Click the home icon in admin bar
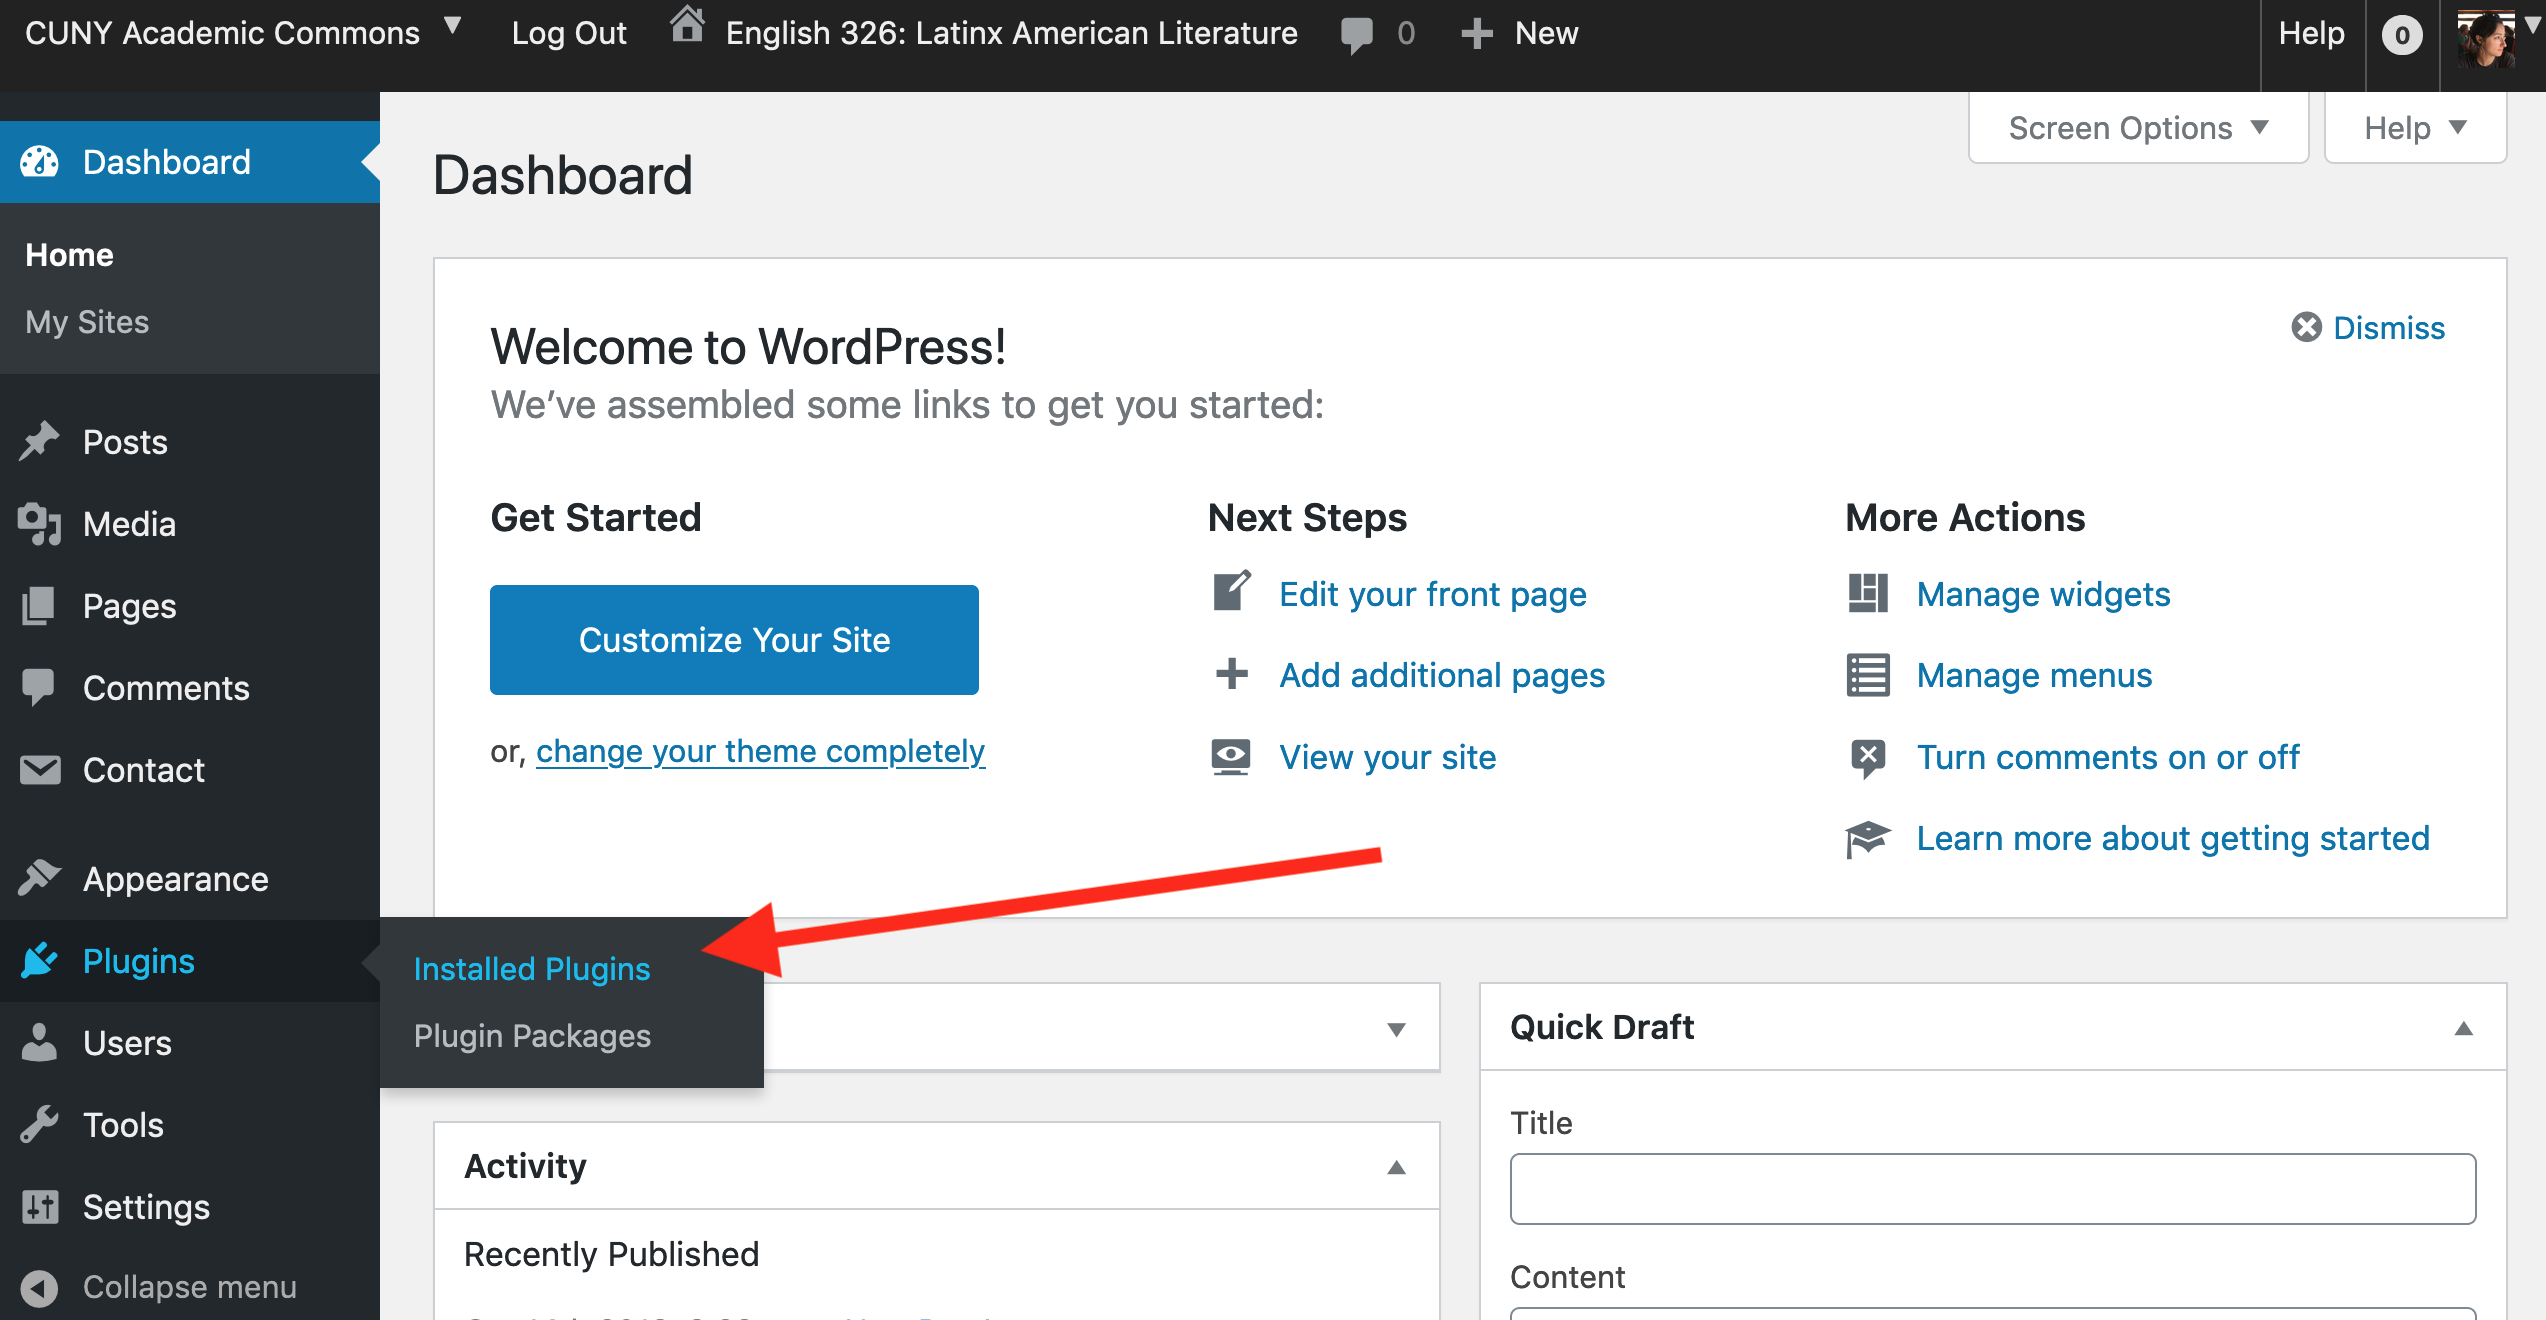The height and width of the screenshot is (1320, 2546). pos(687,26)
